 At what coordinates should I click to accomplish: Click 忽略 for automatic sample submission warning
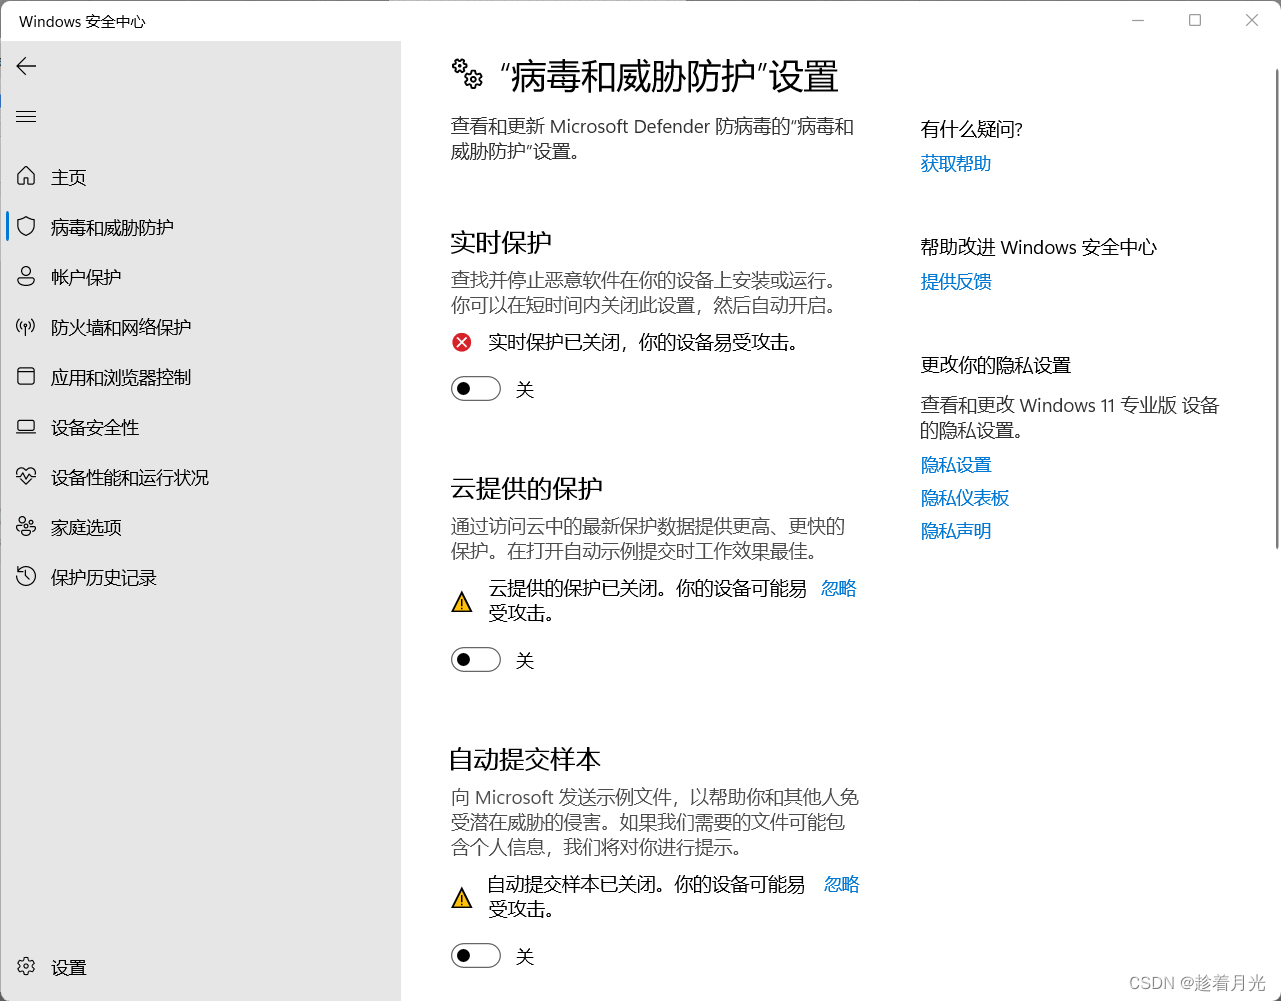click(842, 885)
